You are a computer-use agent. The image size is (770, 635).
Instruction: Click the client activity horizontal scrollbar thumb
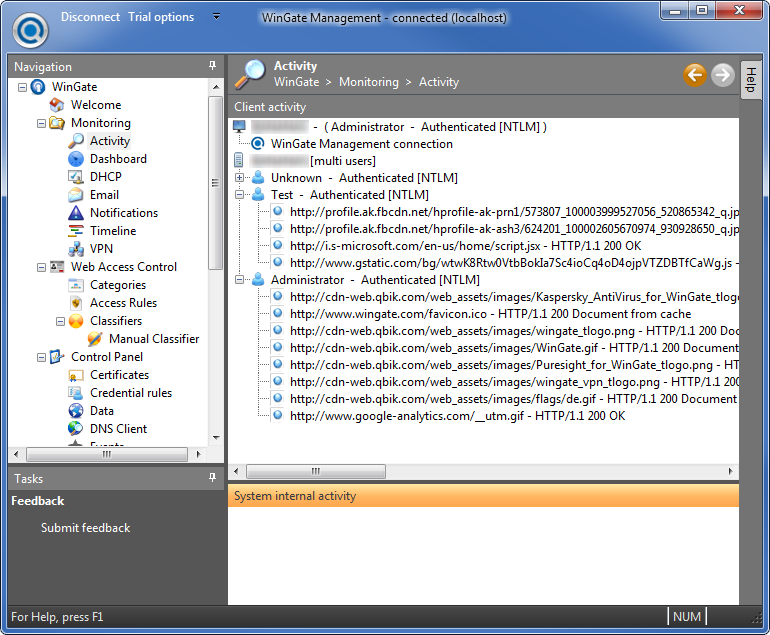[x=316, y=471]
